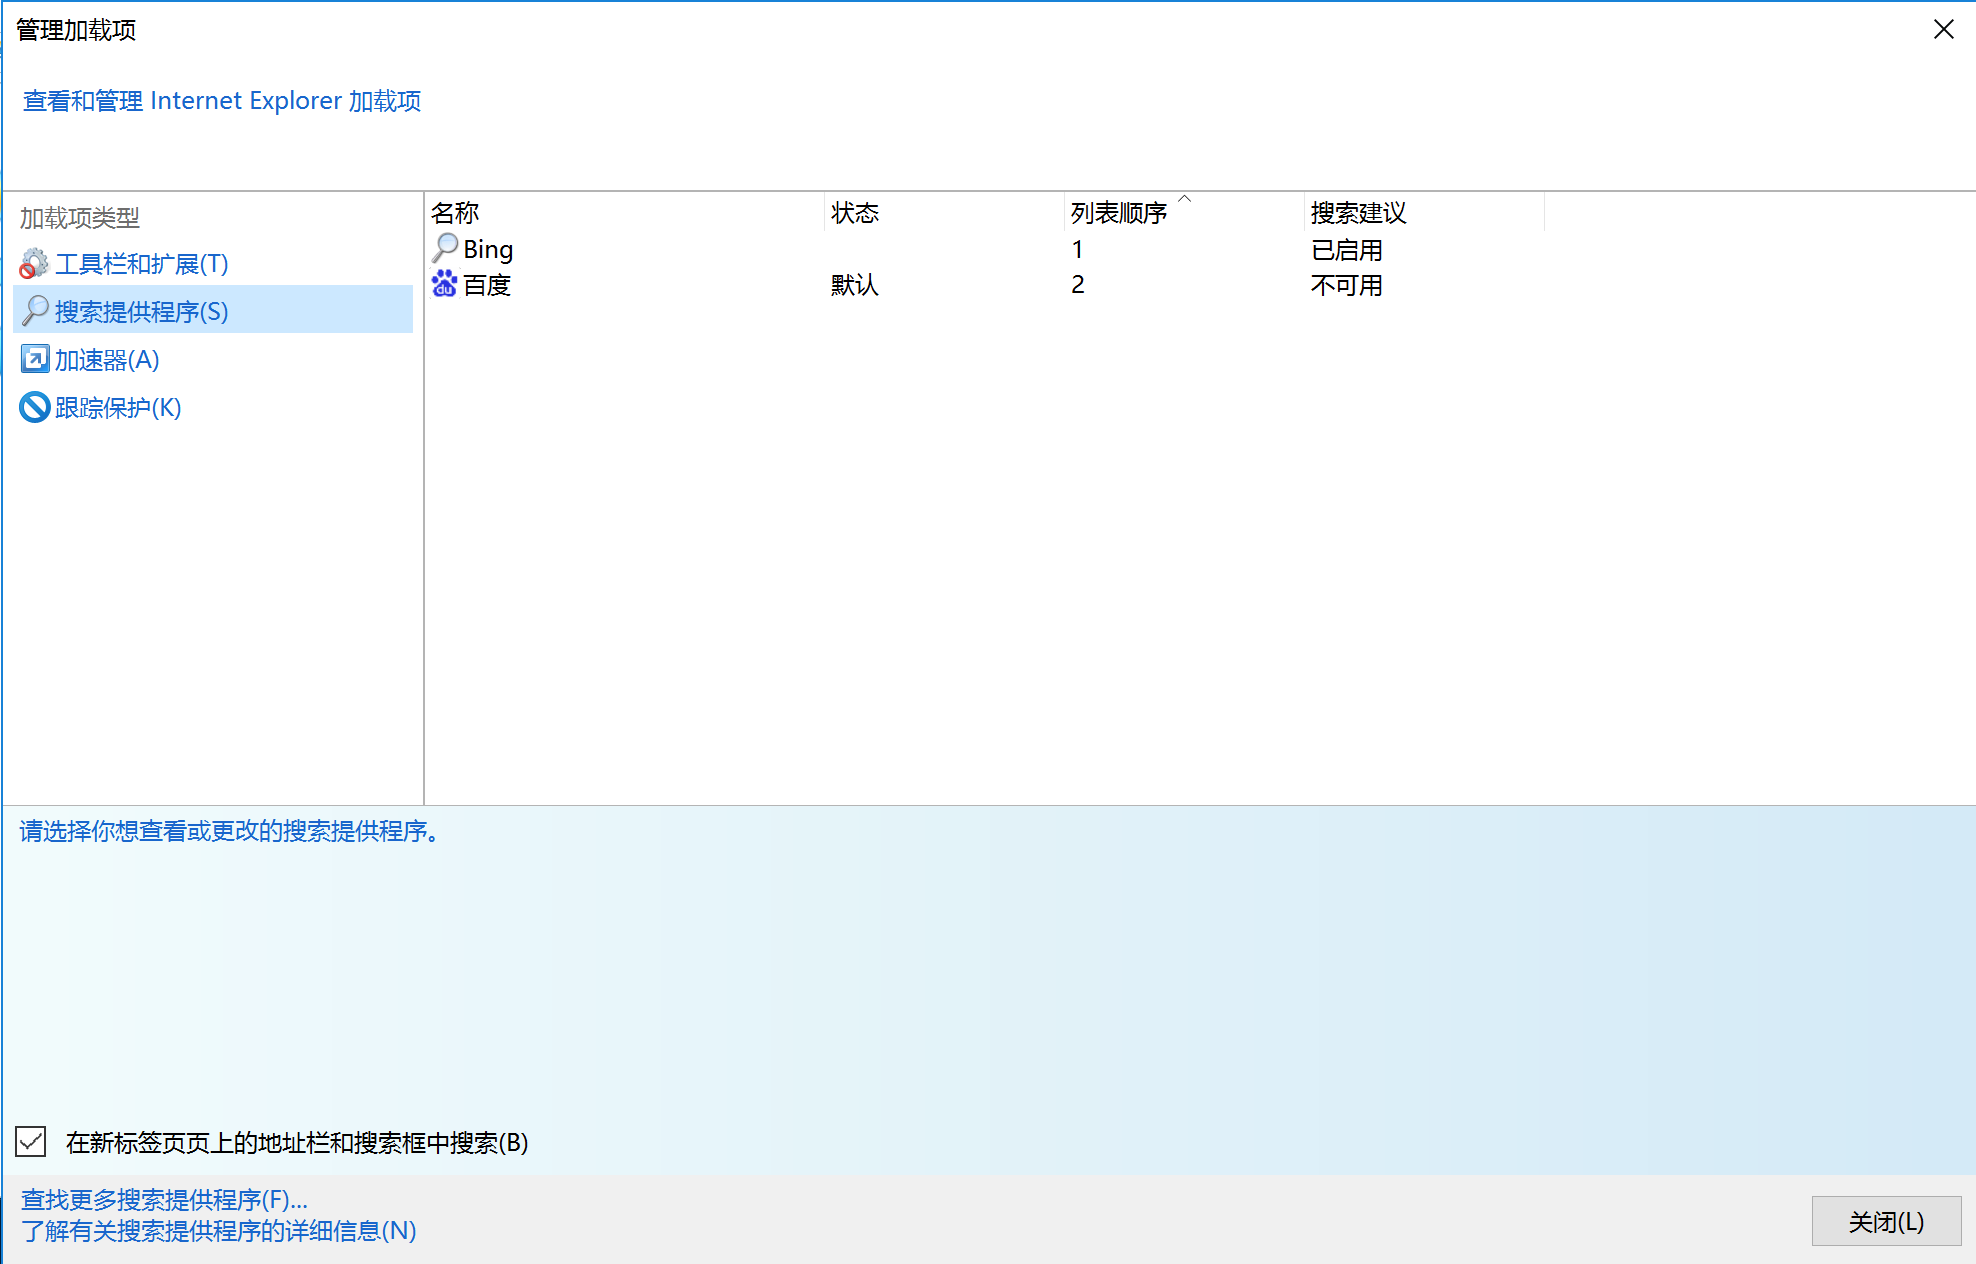Click the Tracking Protection blocked icon

pos(35,407)
